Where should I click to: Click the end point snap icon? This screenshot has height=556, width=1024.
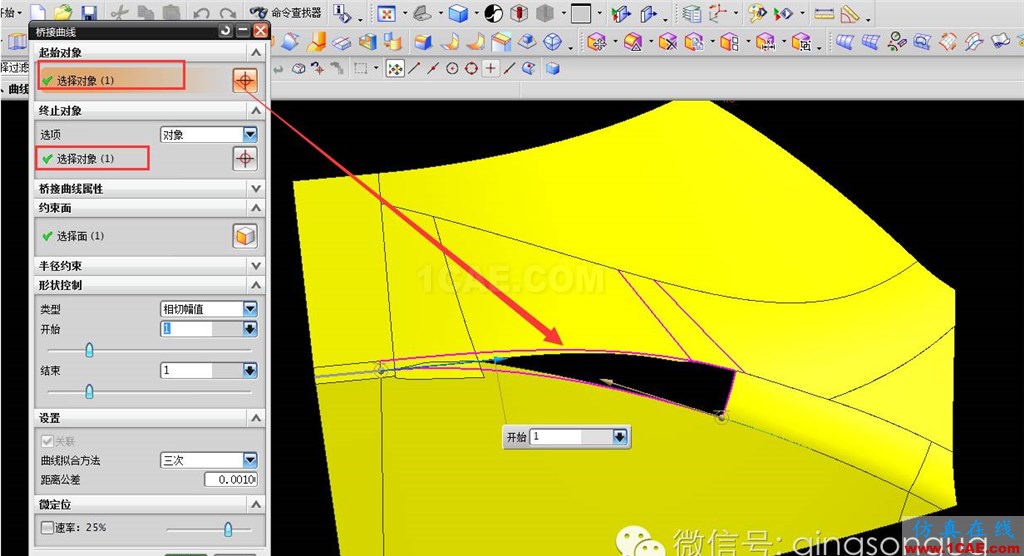(414, 69)
